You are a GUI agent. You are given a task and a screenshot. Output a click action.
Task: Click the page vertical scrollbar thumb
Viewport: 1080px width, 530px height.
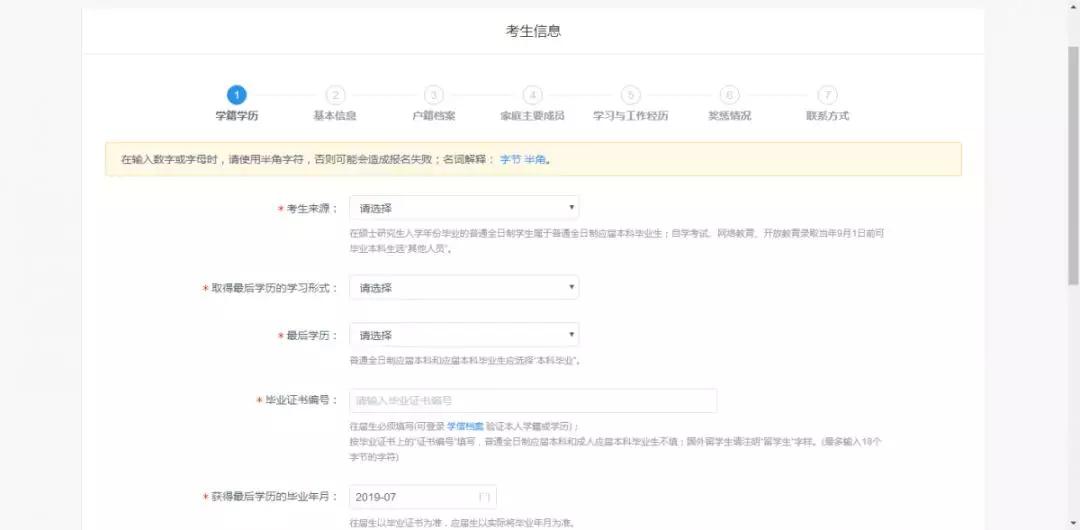click(x=1073, y=165)
